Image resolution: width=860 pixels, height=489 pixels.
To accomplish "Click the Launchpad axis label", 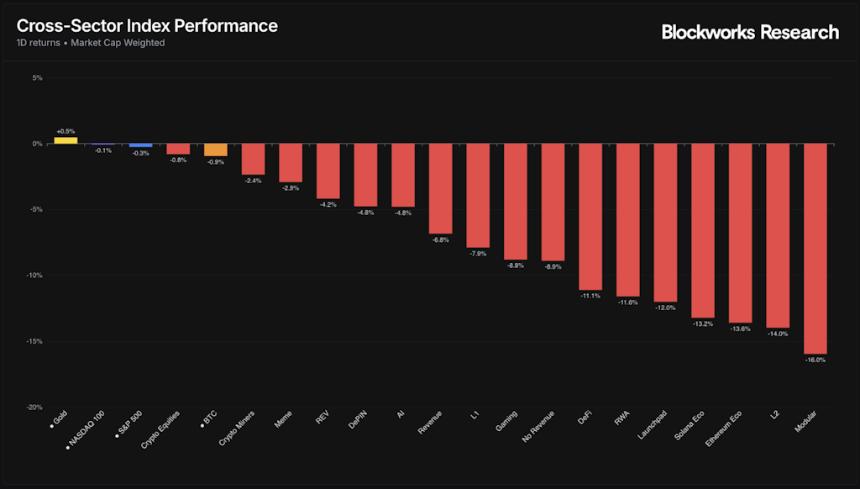I will tap(654, 426).
